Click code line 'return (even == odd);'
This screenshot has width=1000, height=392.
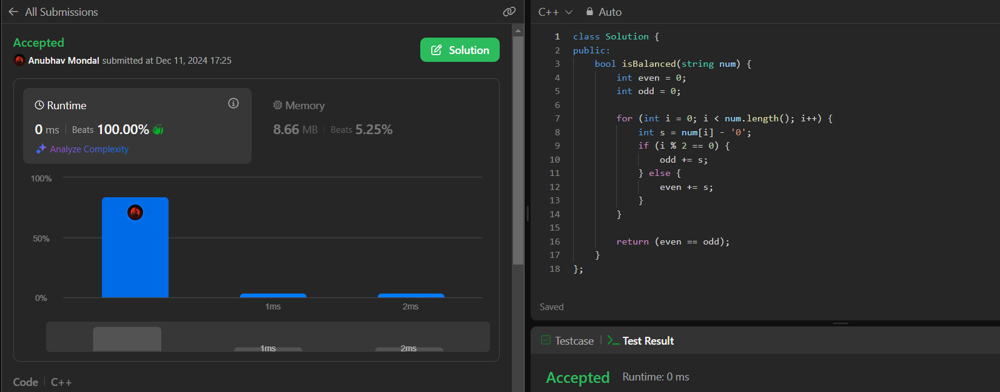point(673,242)
